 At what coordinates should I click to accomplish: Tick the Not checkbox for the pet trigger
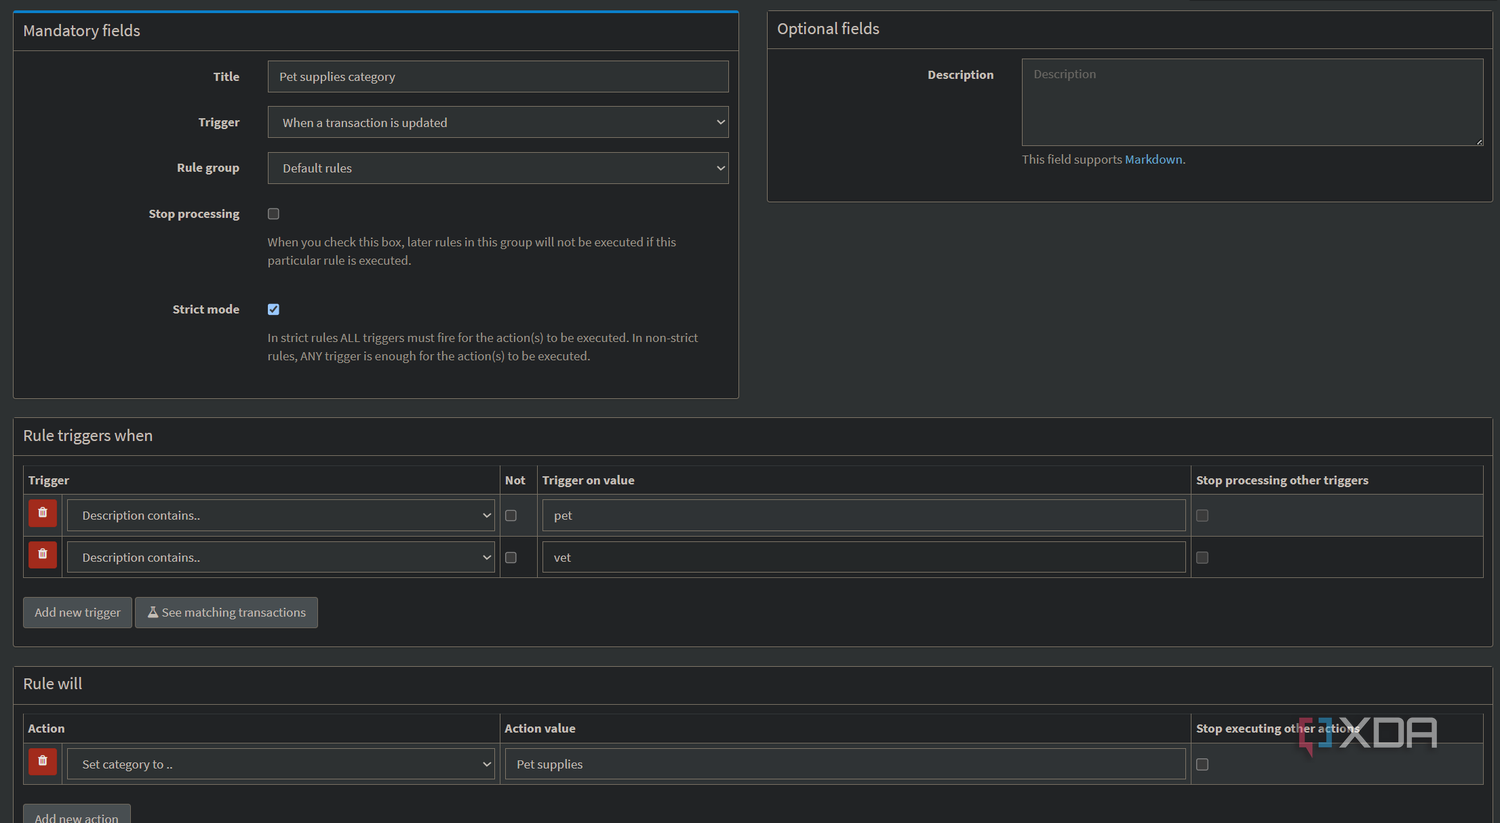click(x=511, y=516)
